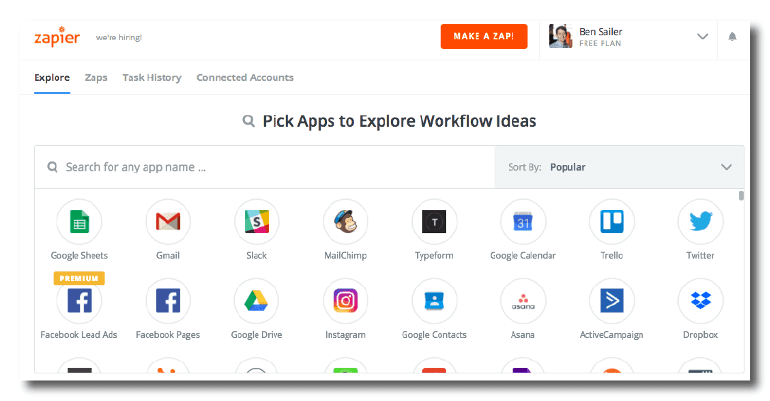This screenshot has height=401, width=770.
Task: Select the Asana app icon
Action: click(x=523, y=301)
